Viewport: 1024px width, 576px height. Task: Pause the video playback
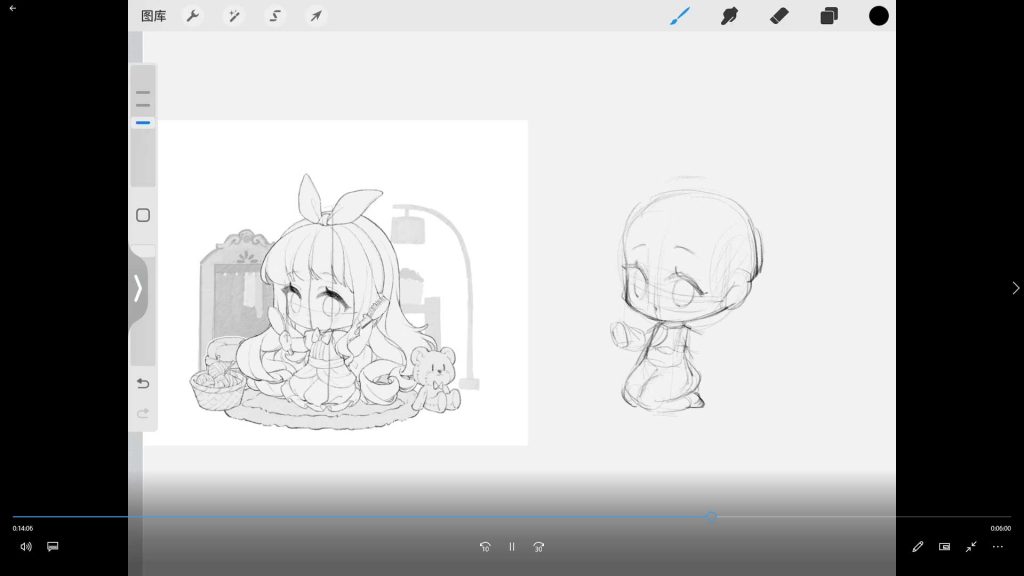512,547
